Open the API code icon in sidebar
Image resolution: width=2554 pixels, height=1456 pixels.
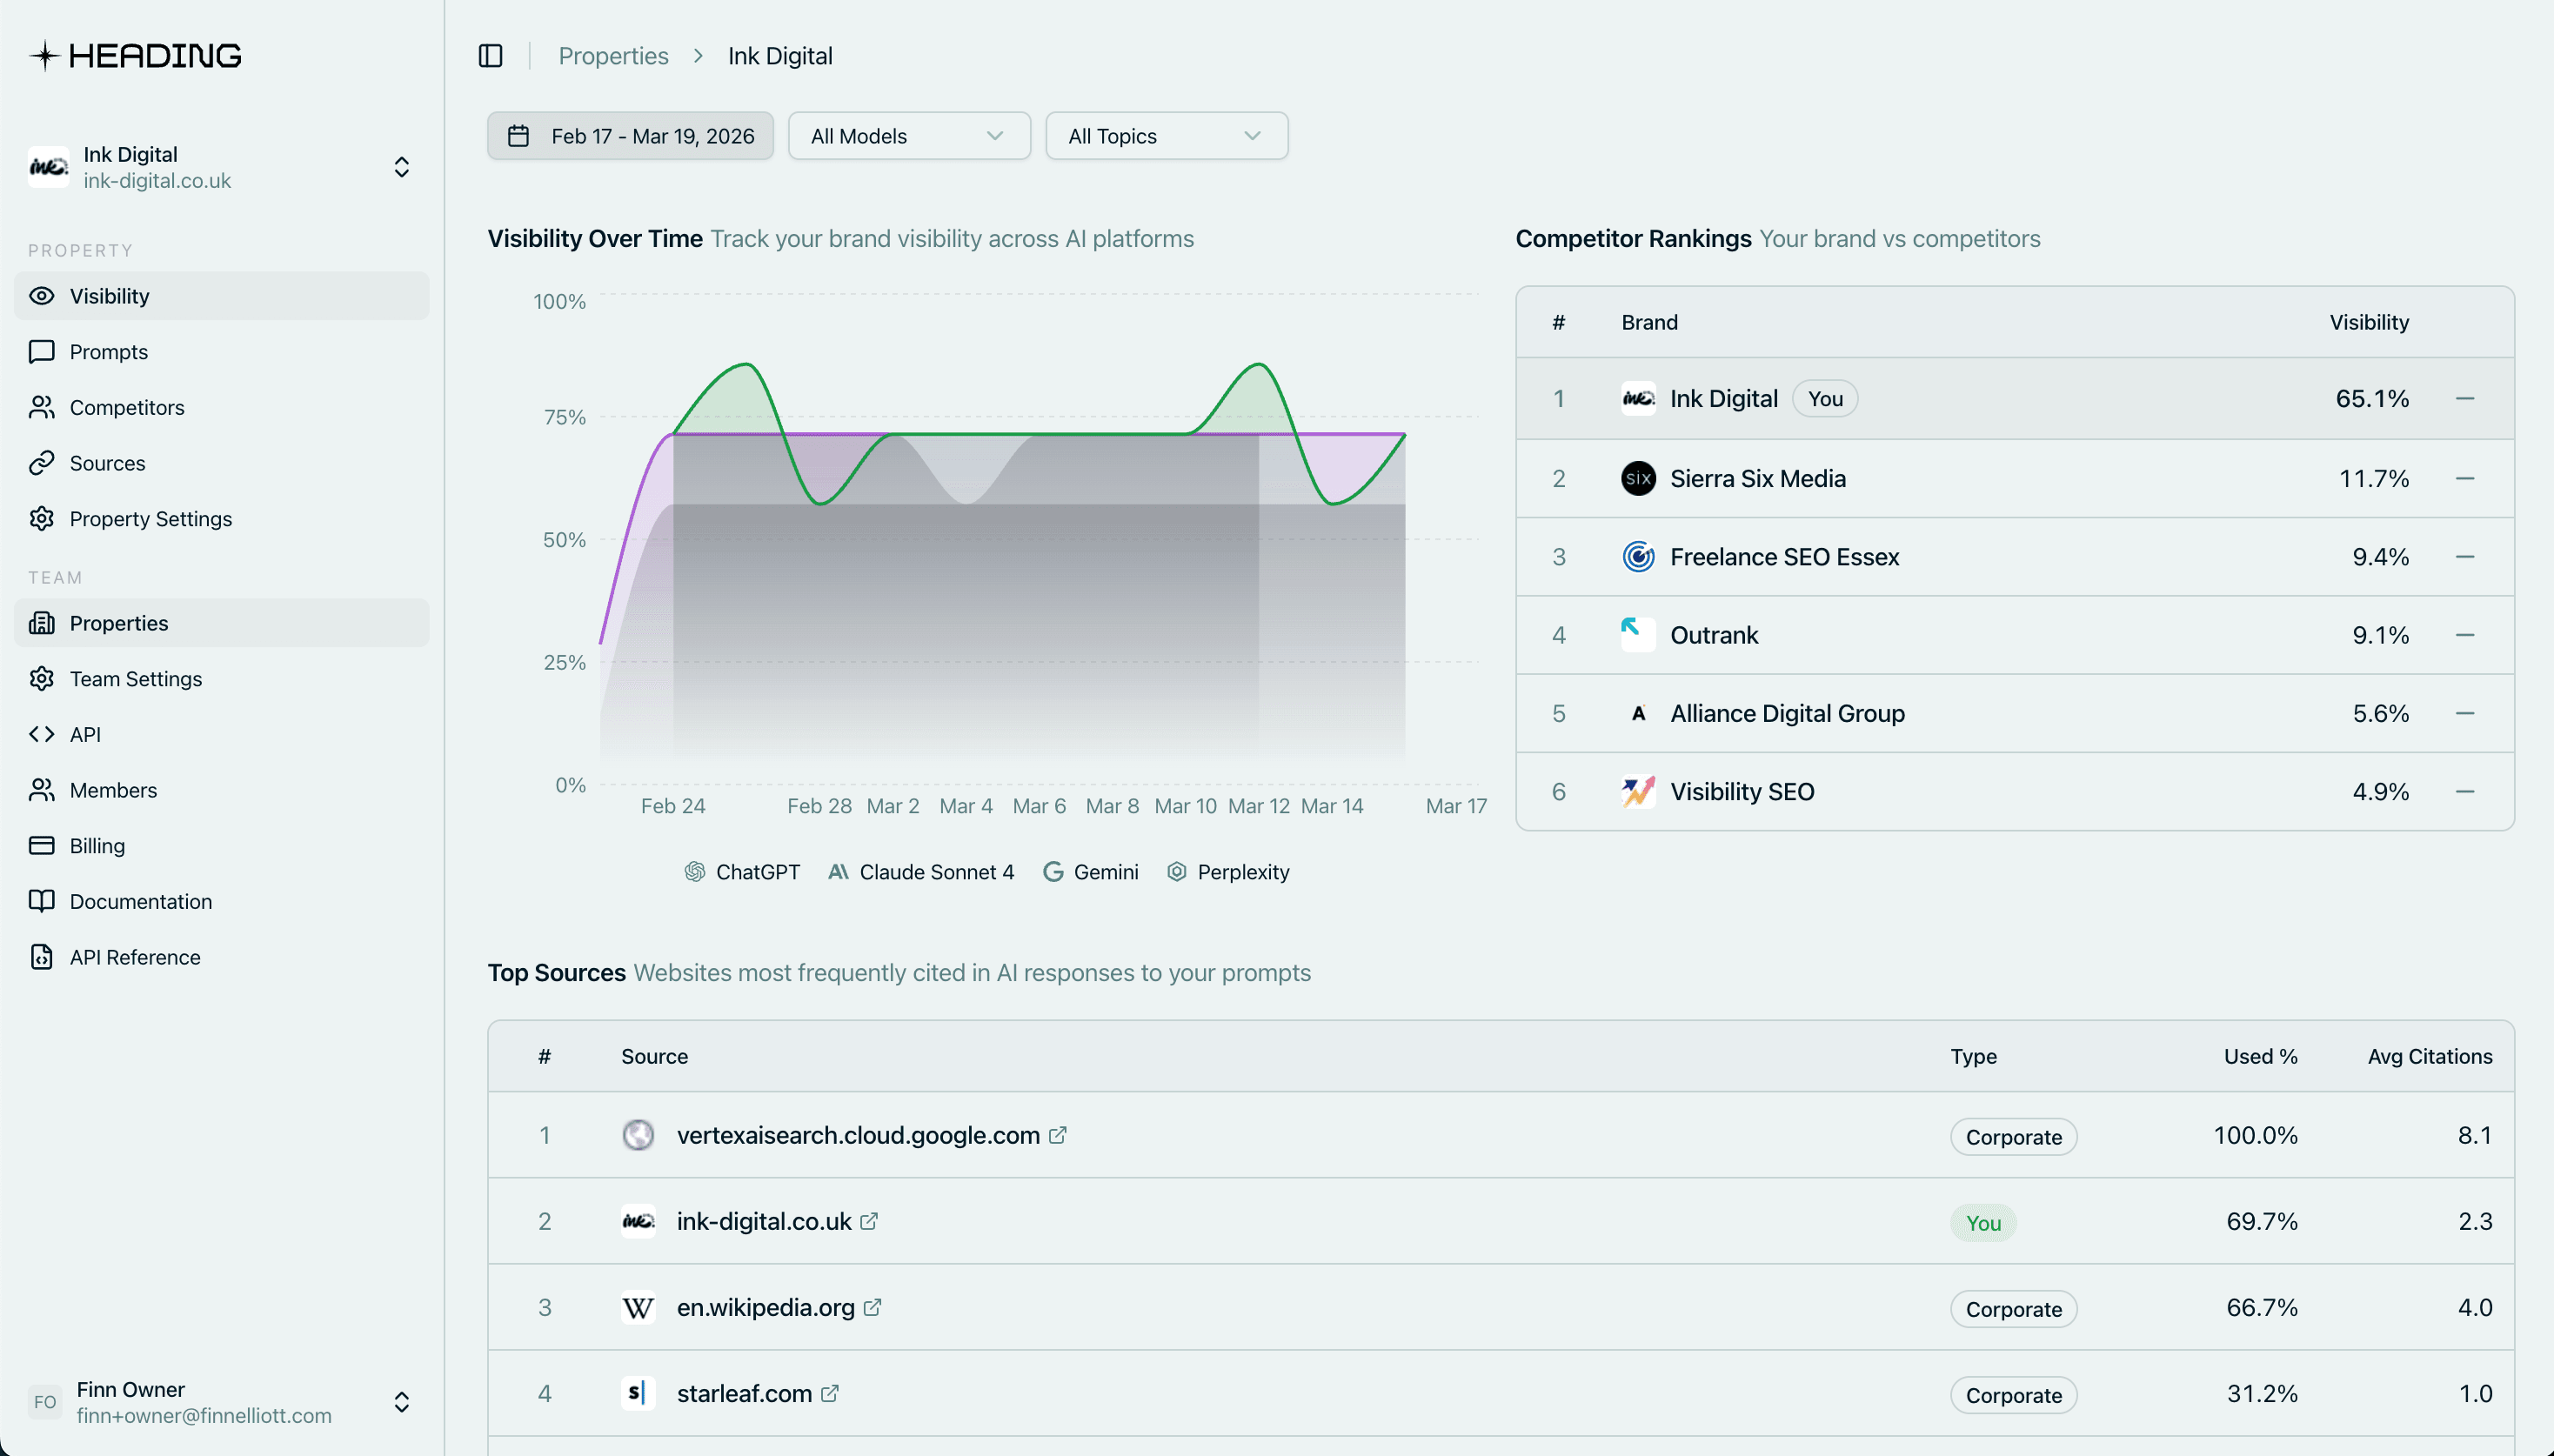(x=41, y=734)
